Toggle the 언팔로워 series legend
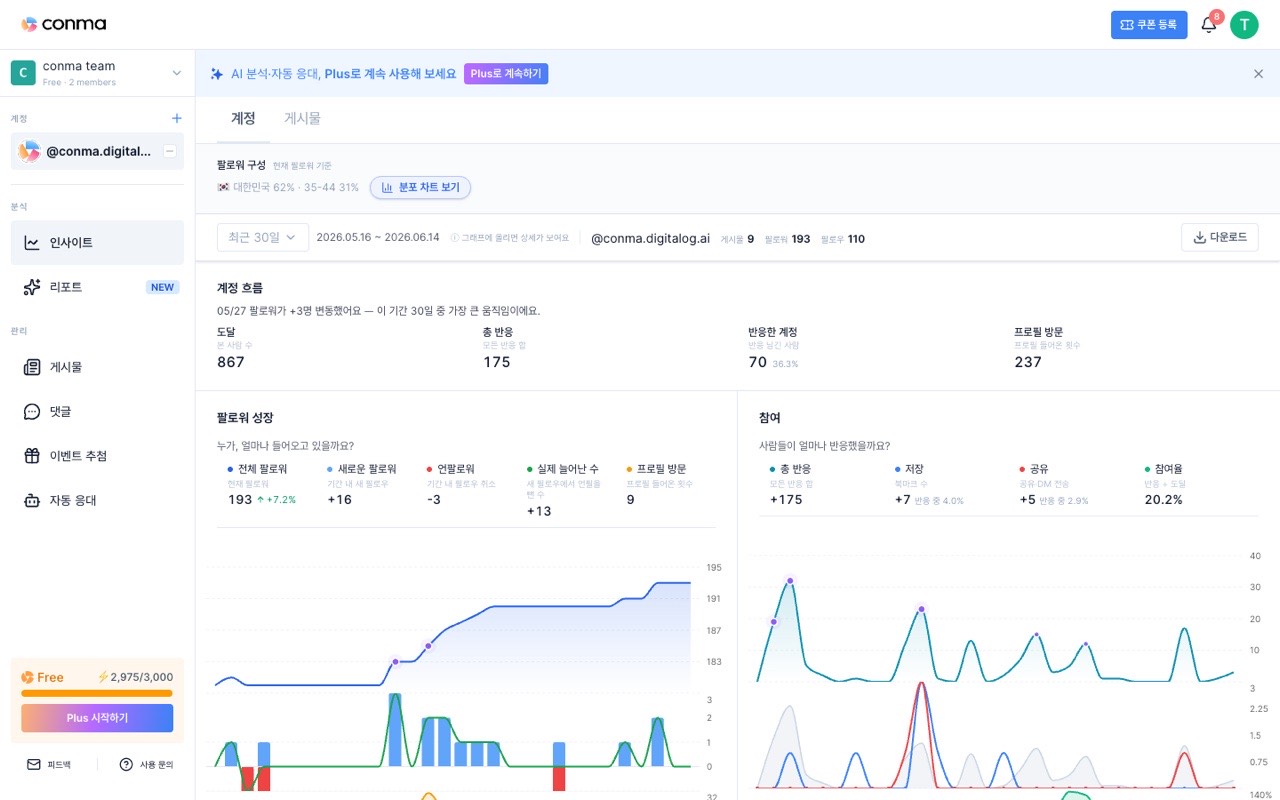 [x=450, y=468]
